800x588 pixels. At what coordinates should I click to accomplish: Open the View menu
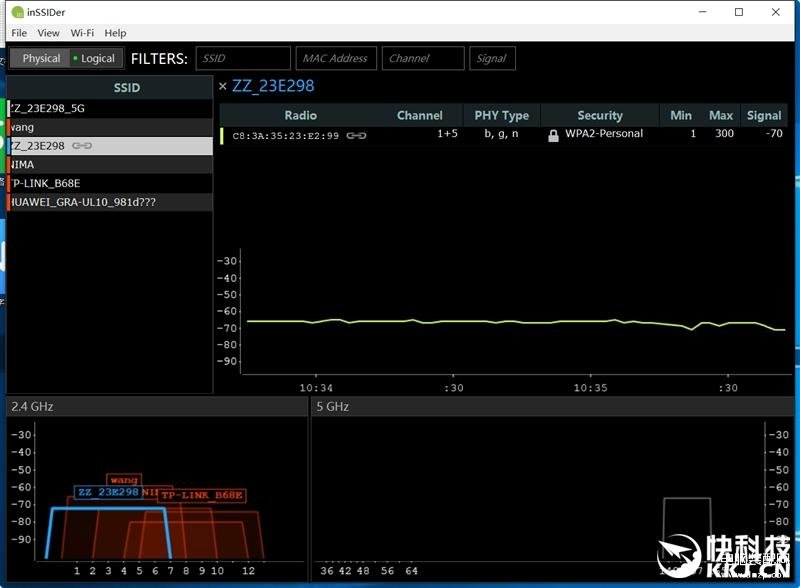click(x=48, y=33)
